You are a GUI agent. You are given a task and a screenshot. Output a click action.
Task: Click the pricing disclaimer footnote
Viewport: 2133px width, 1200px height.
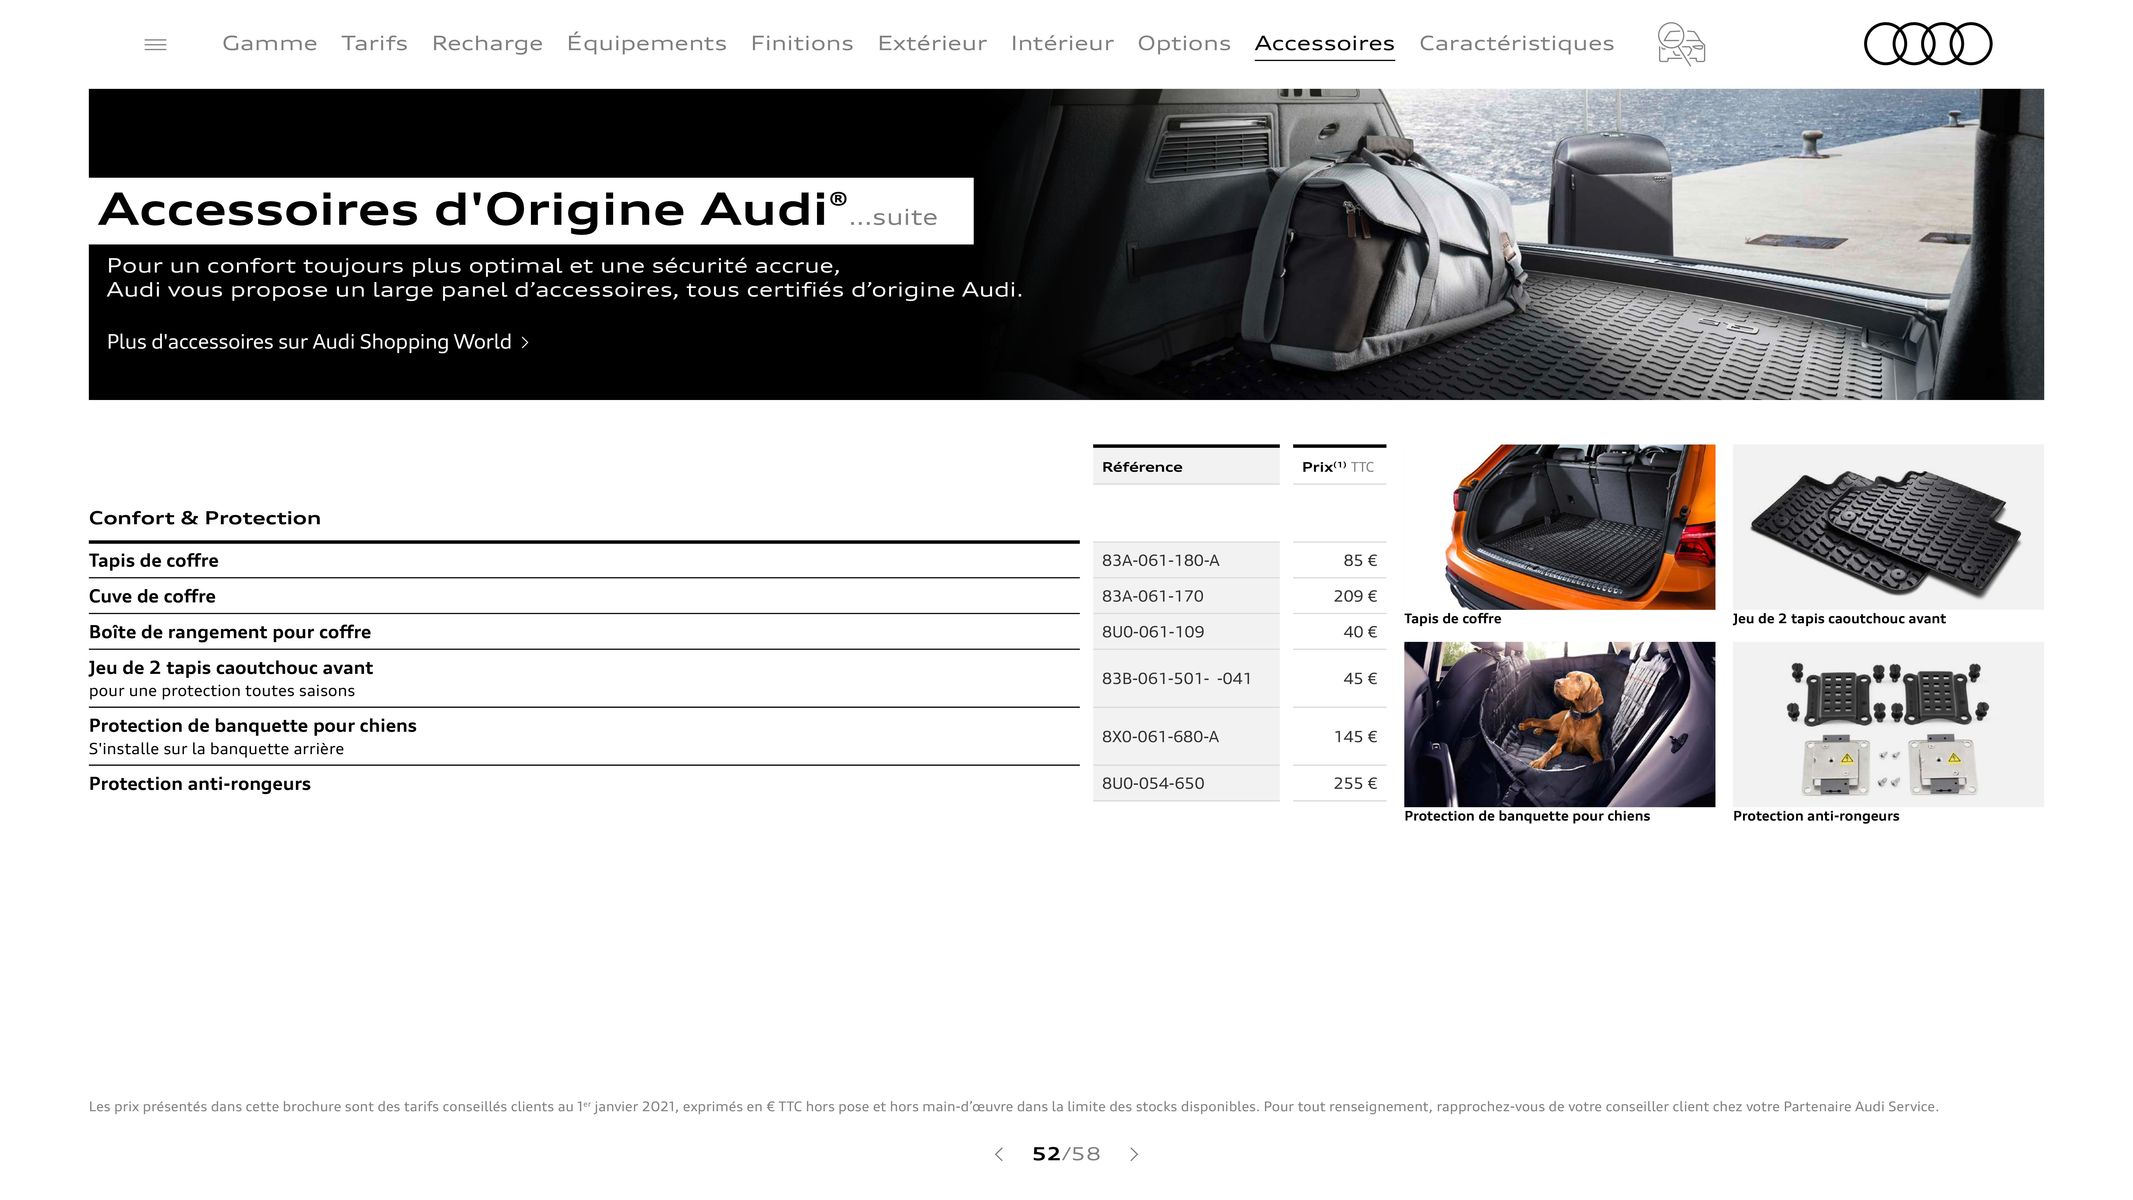tap(1013, 1106)
